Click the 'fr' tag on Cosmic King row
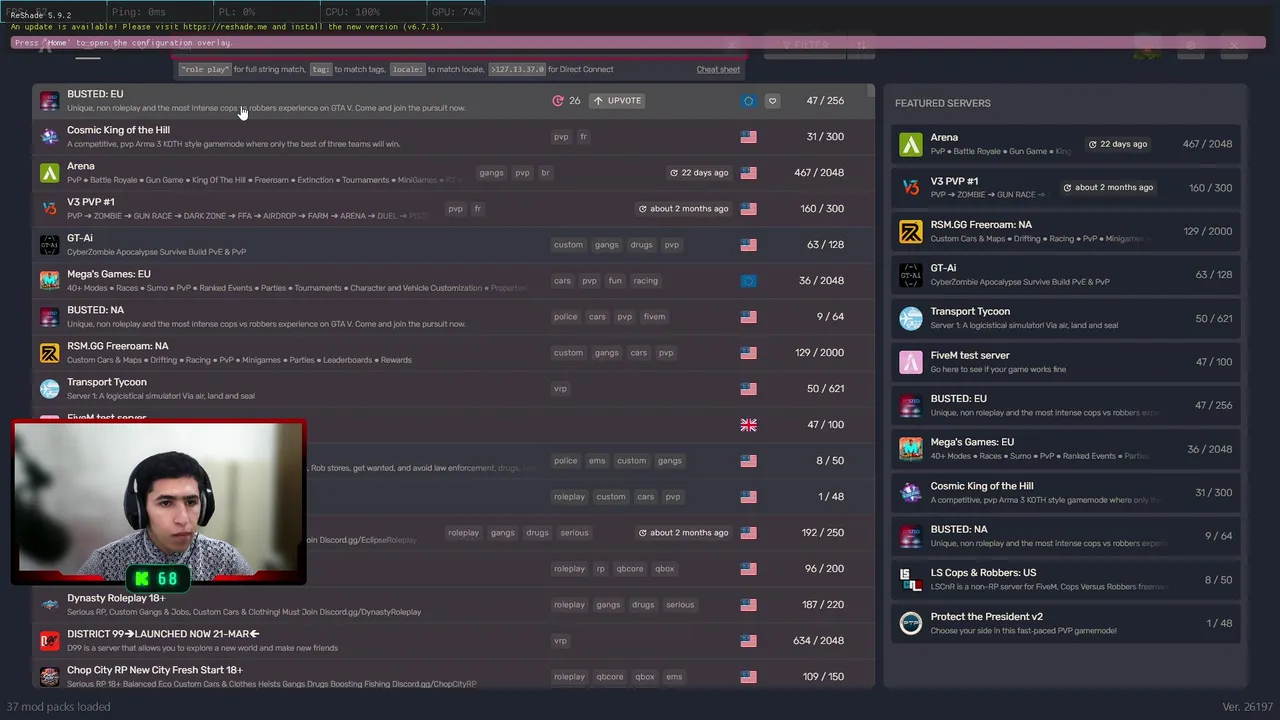The image size is (1280, 720). (x=584, y=137)
